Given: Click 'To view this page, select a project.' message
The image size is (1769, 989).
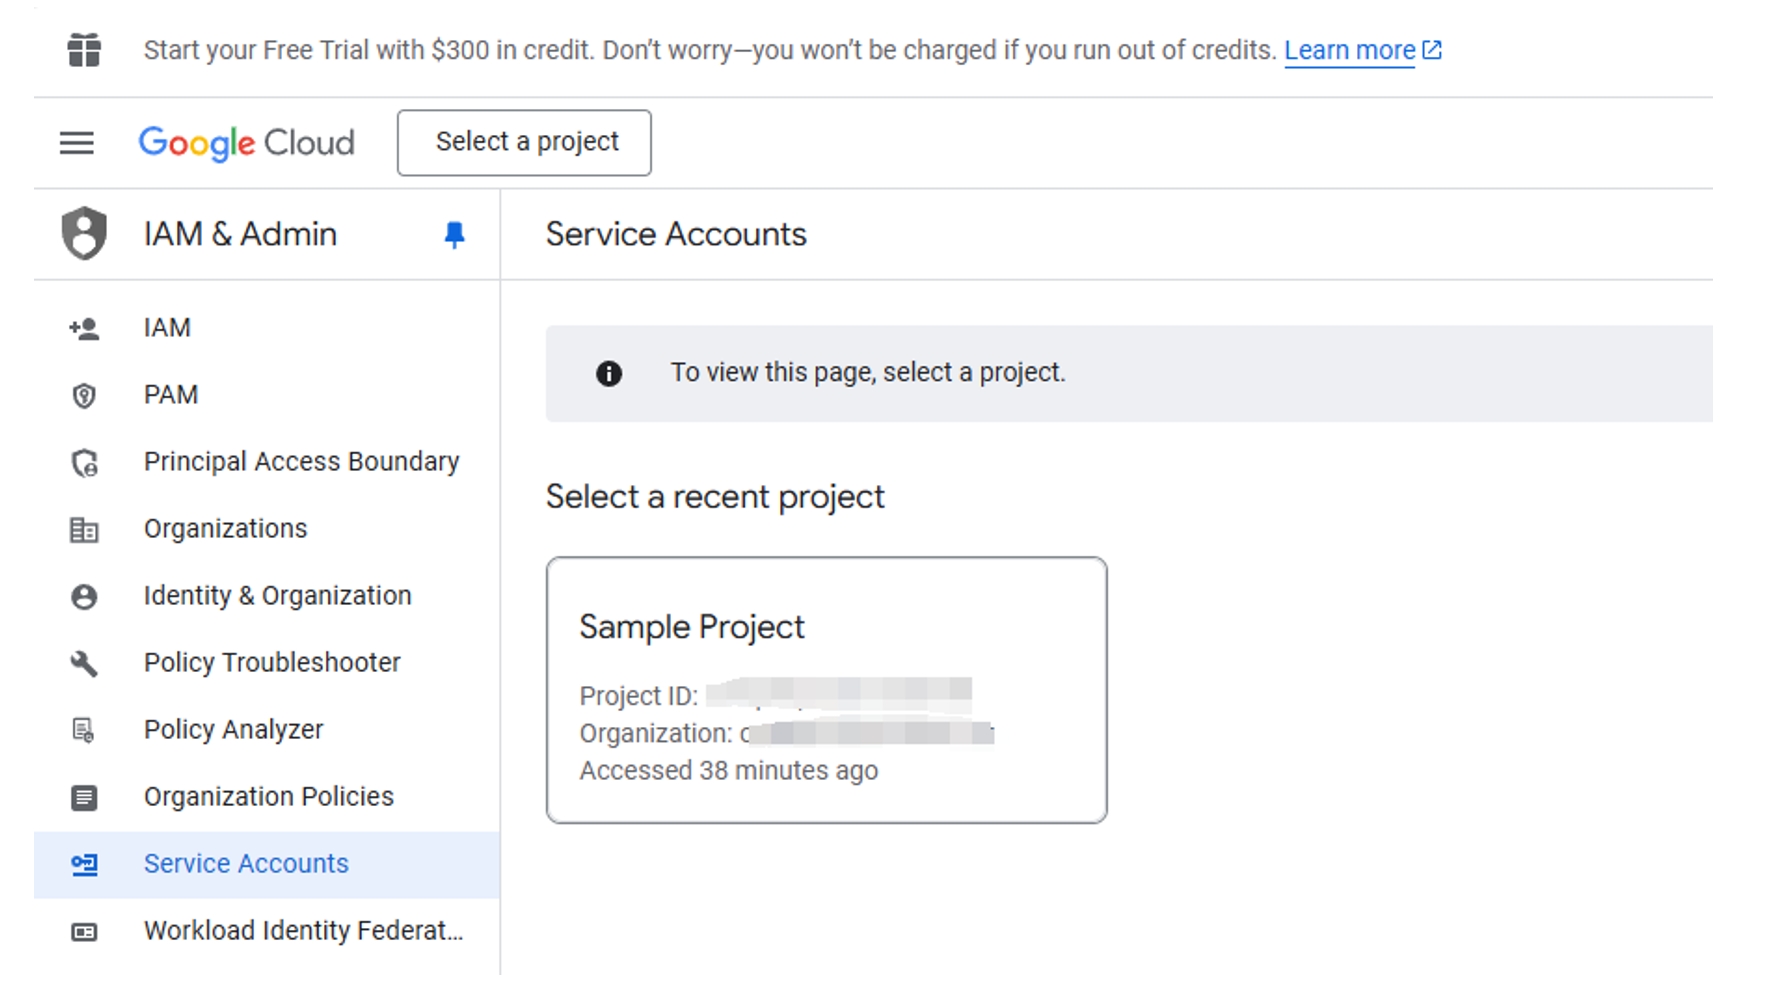Looking at the screenshot, I should [868, 373].
